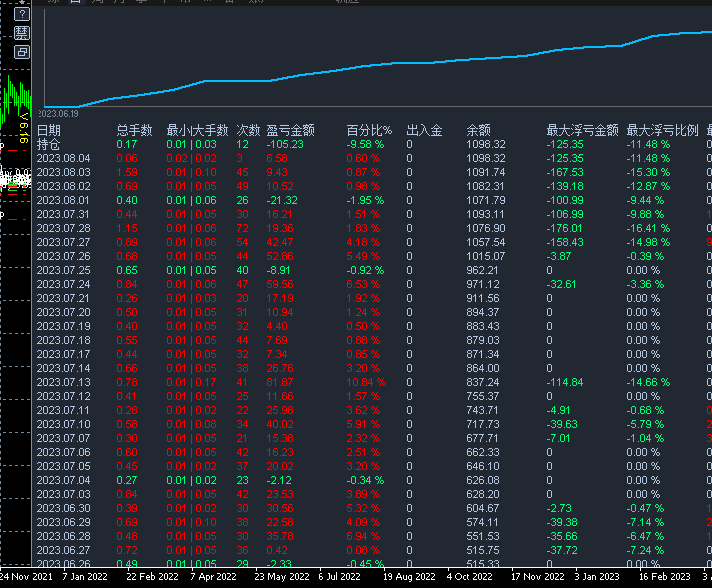Select the 2023.08.01 date row
Screen dimensions: 712x588
coord(64,201)
